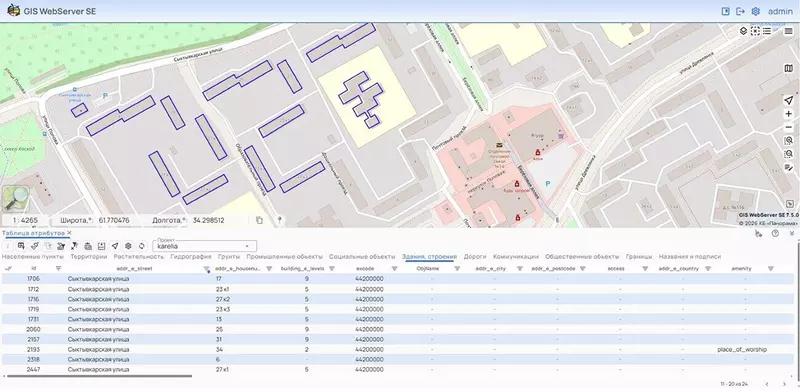Viewport: 800px width, 392px height.
Task: Collapse the attribute panel with double chevron
Action: tap(792, 233)
